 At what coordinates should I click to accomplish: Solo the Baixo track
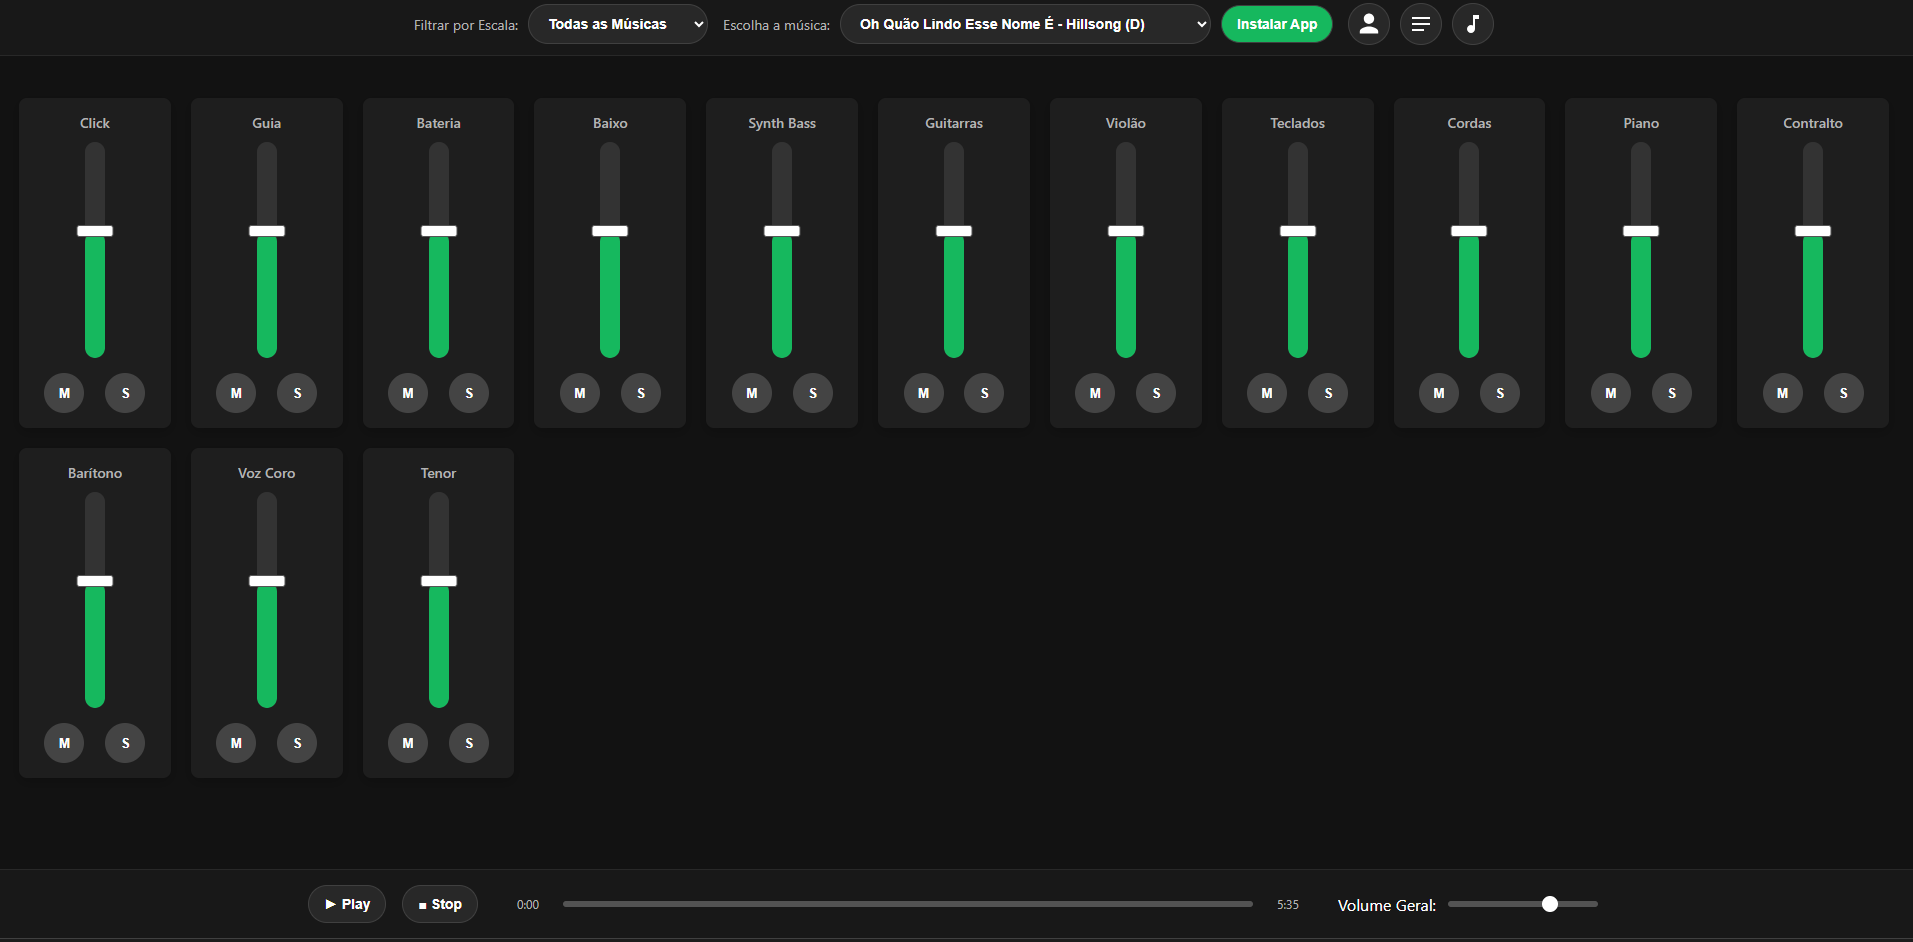pos(641,393)
